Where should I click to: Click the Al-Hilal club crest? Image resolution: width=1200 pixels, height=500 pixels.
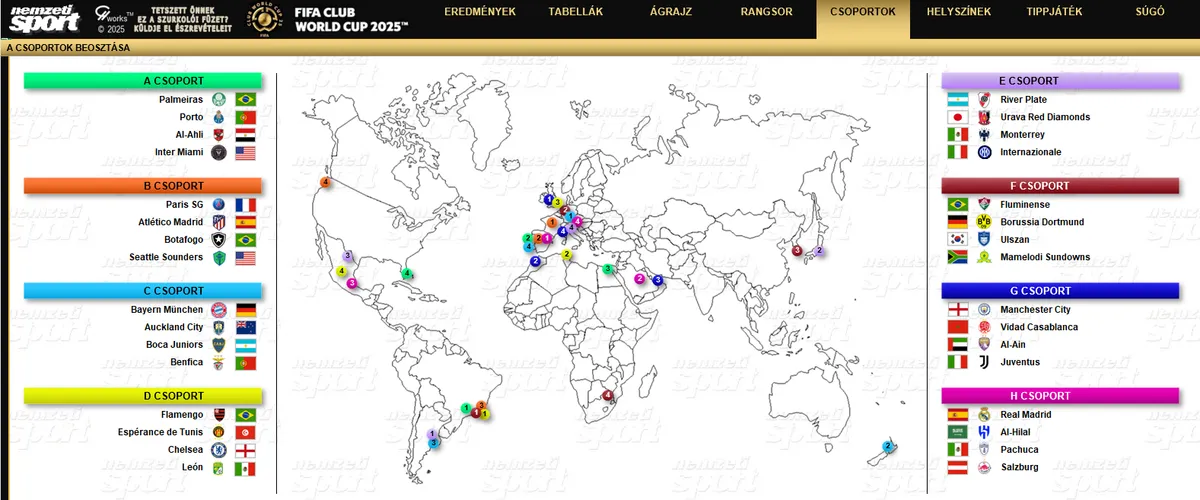pyautogui.click(x=984, y=432)
